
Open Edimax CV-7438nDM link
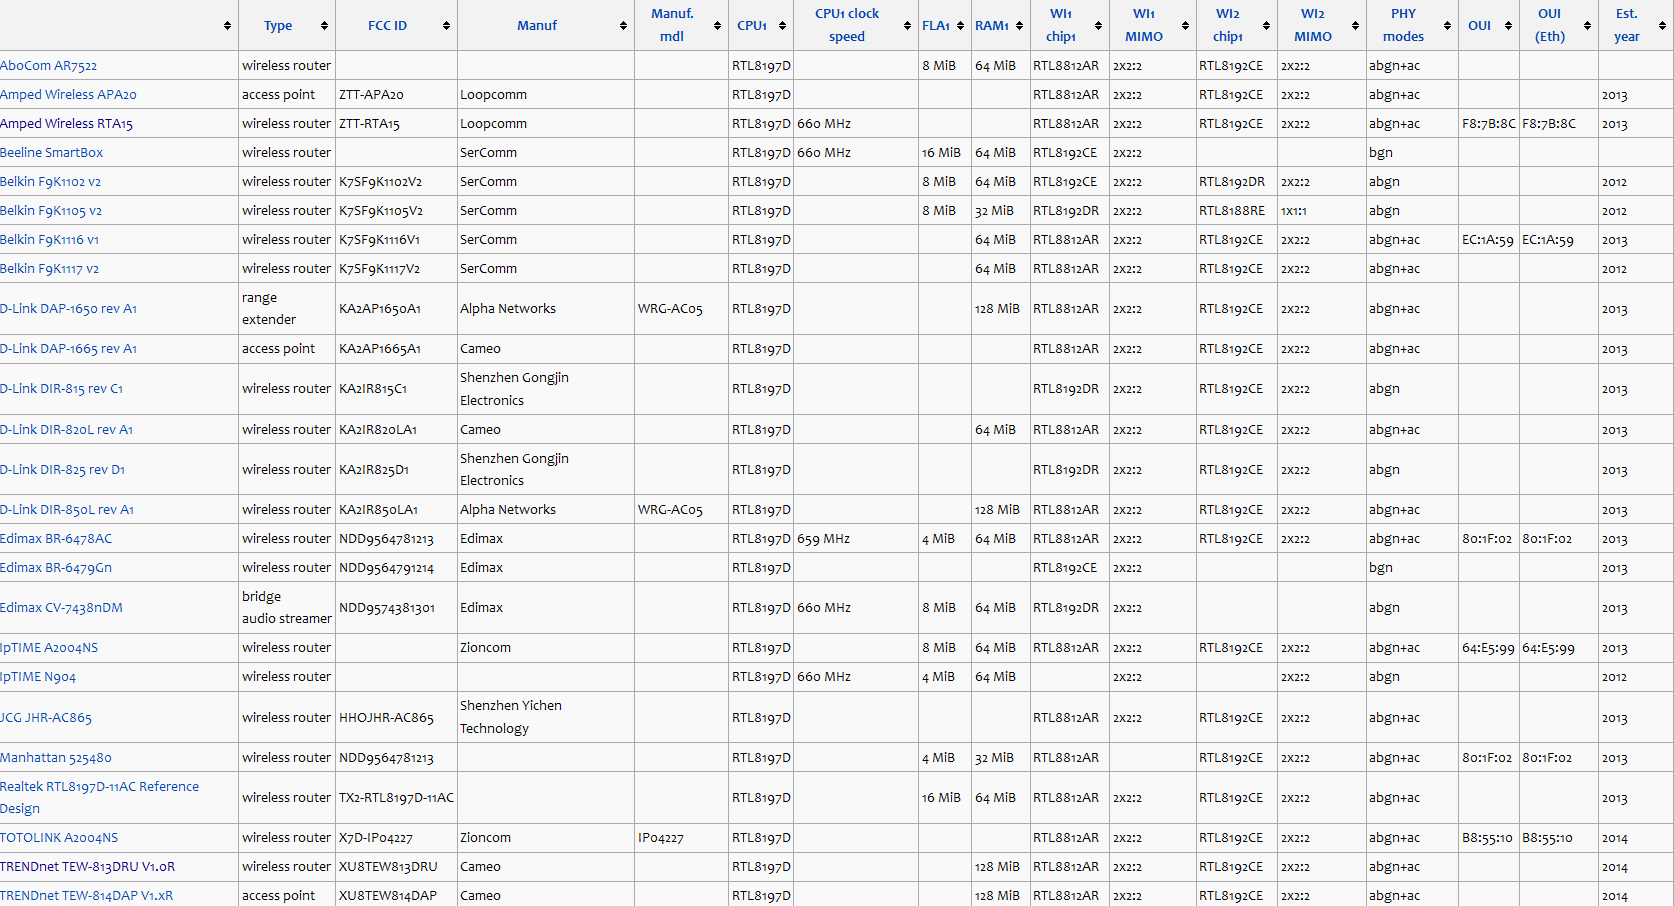pyautogui.click(x=61, y=608)
